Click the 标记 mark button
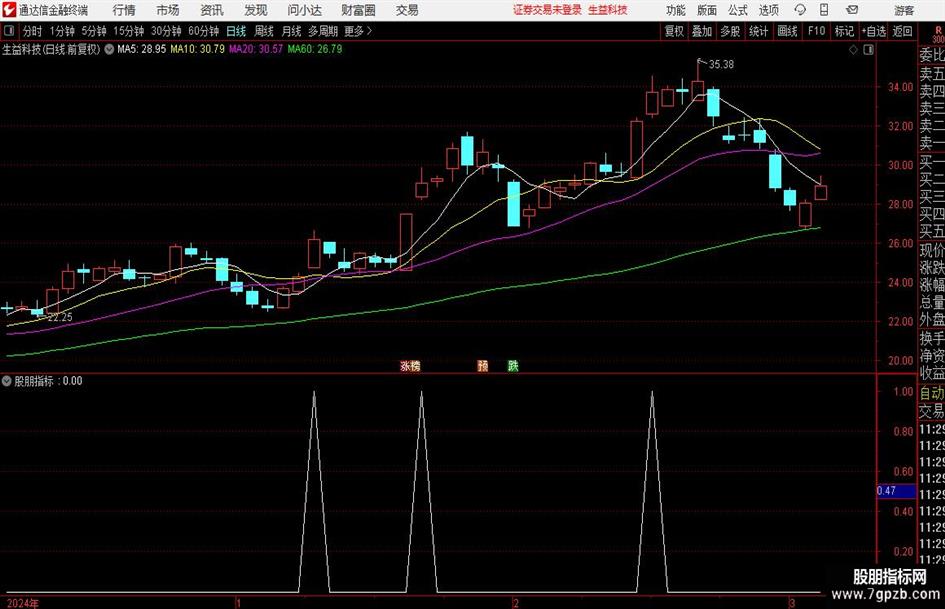This screenshot has width=945, height=609. [844, 31]
